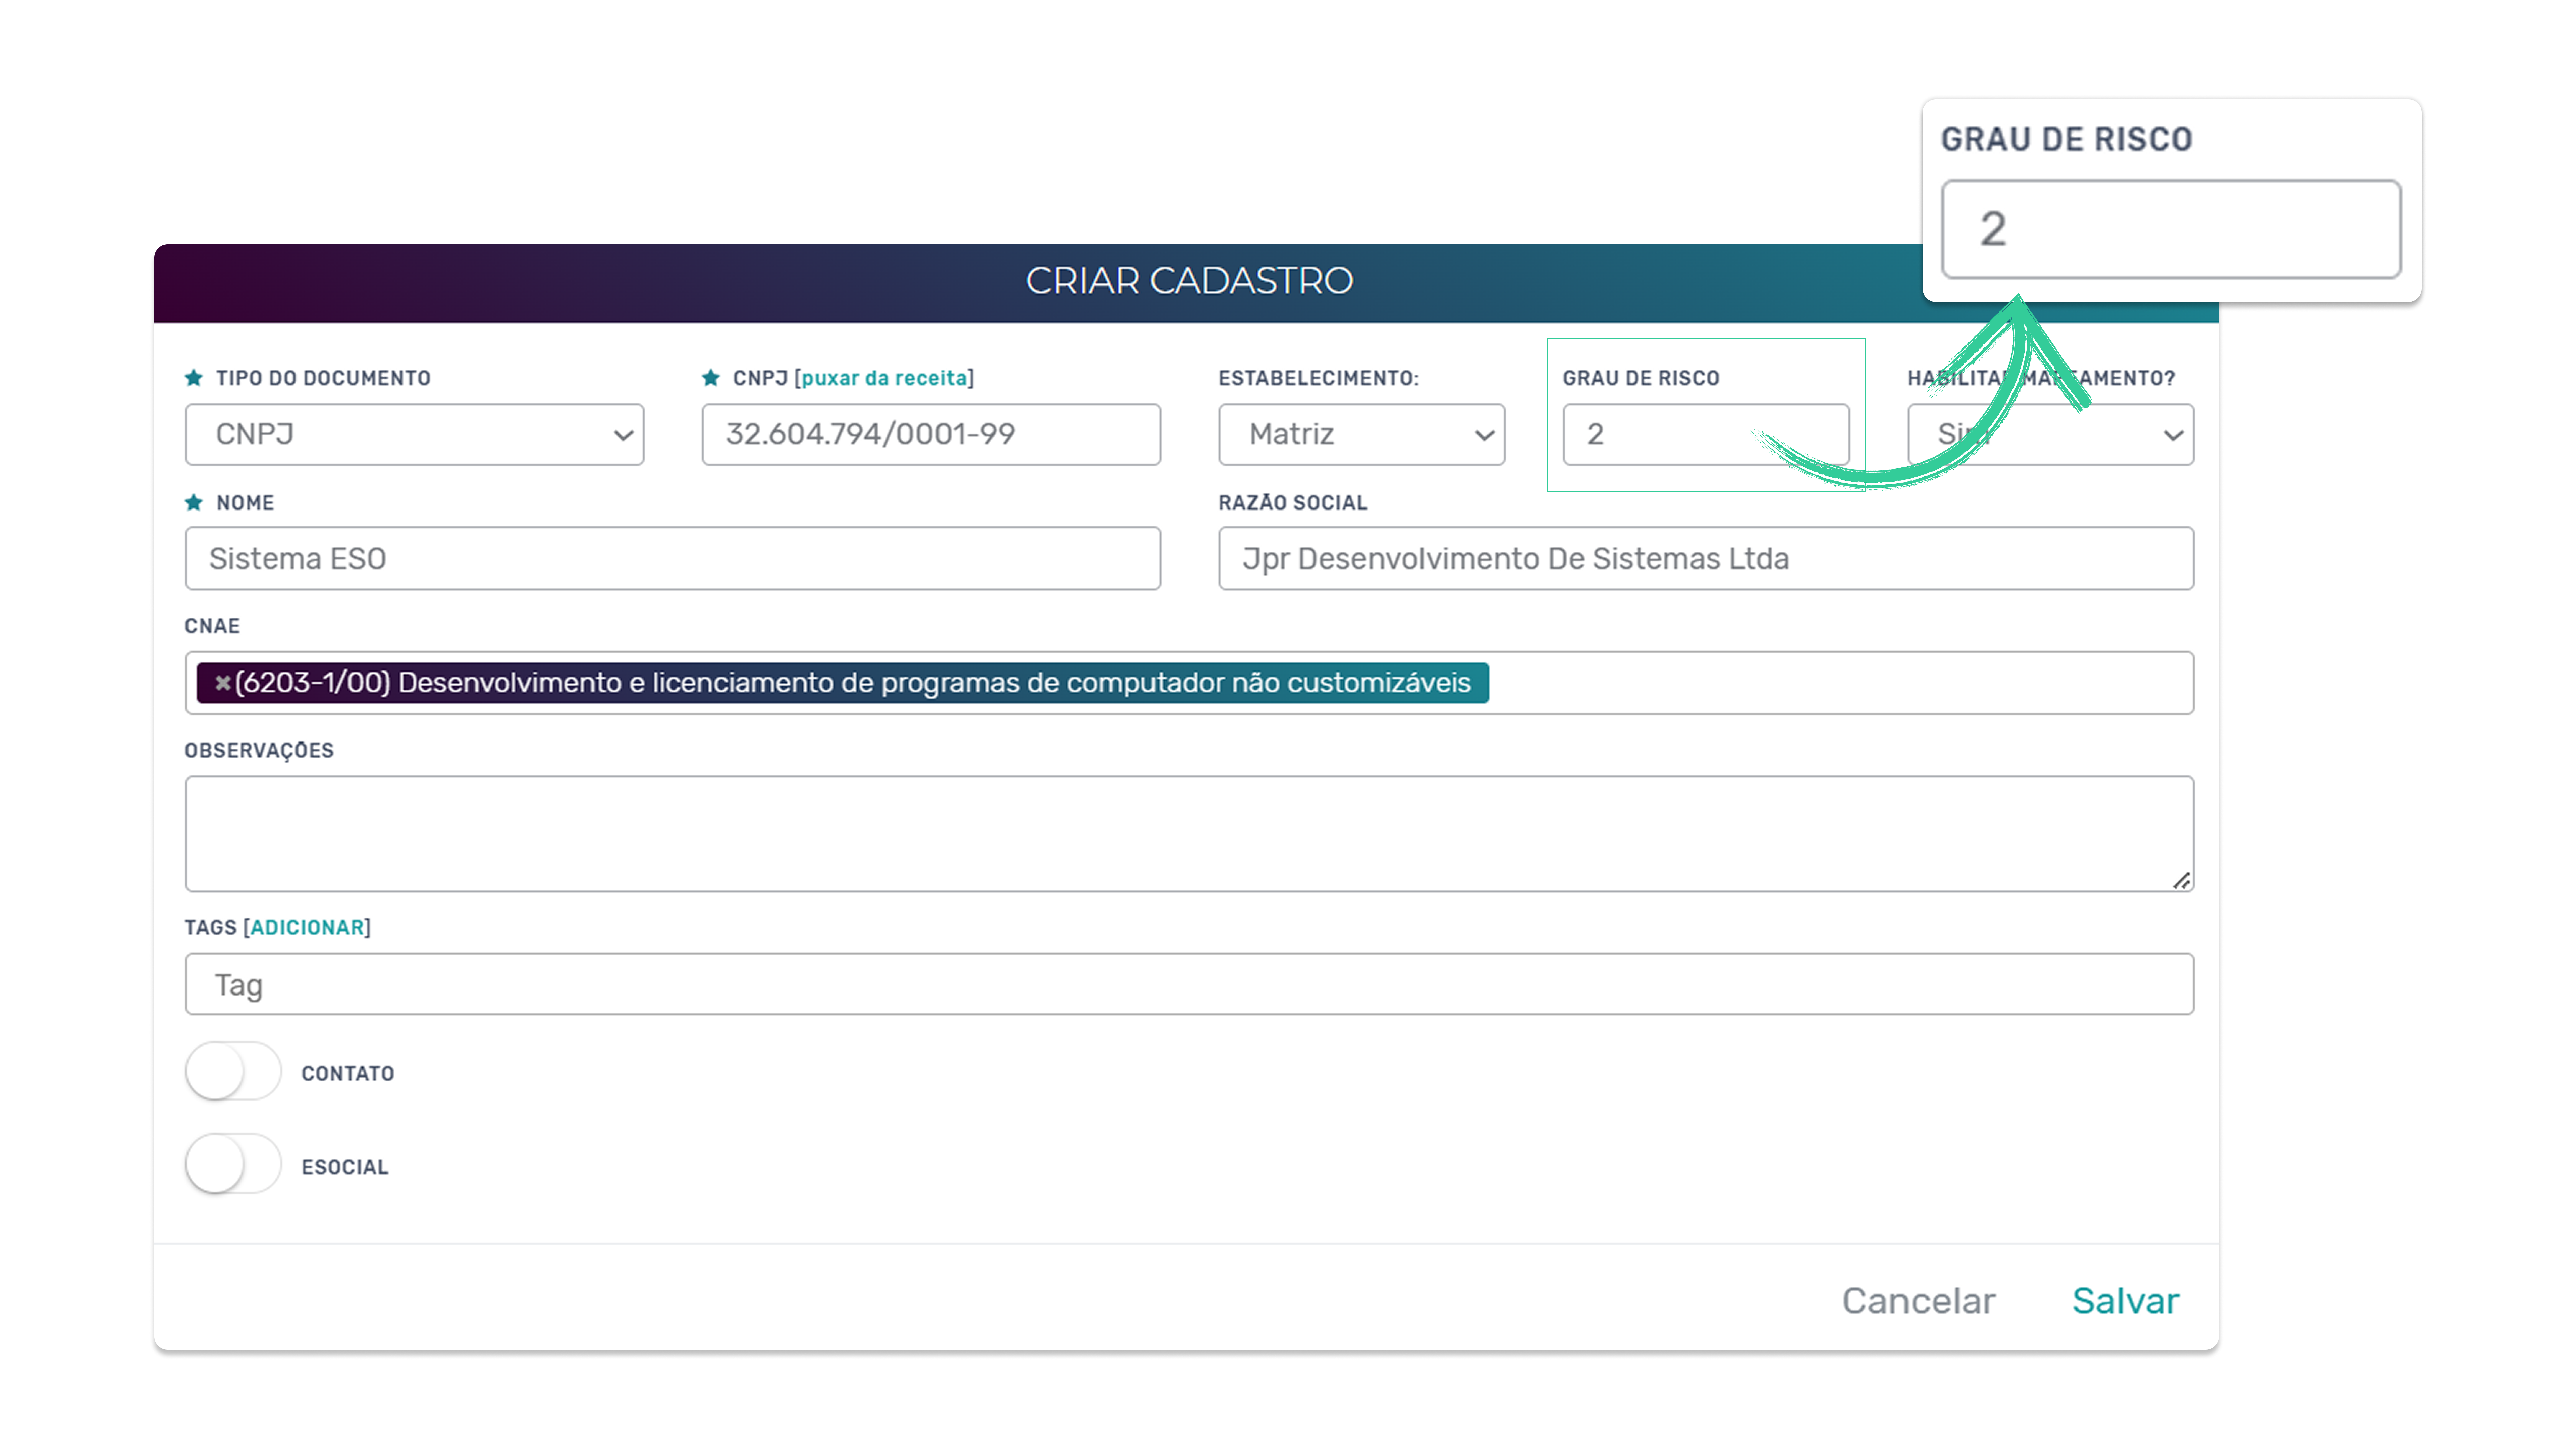Click the puxar da receita link
This screenshot has width=2576, height=1449.
point(884,378)
